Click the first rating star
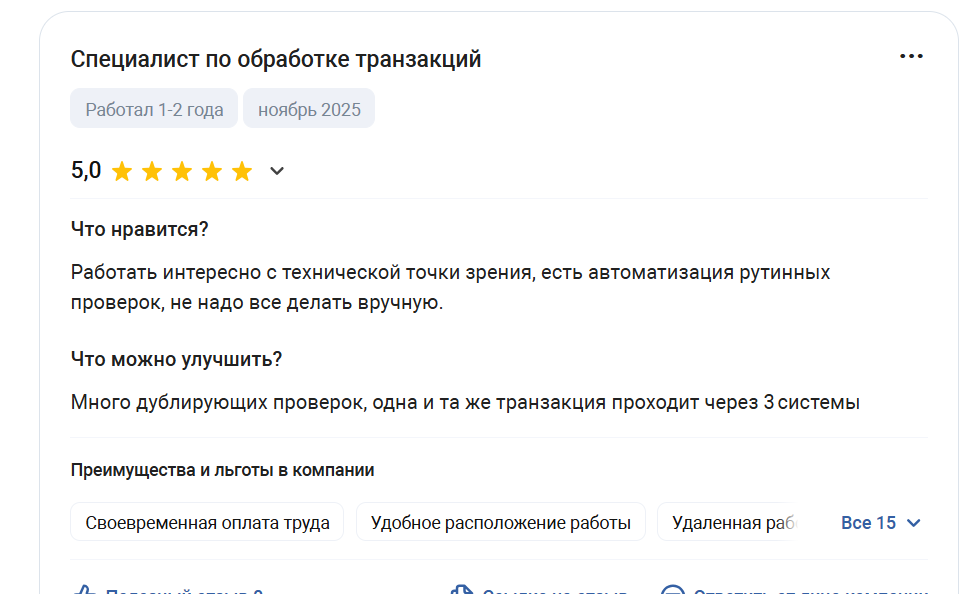Image resolution: width=968 pixels, height=594 pixels. 122,172
